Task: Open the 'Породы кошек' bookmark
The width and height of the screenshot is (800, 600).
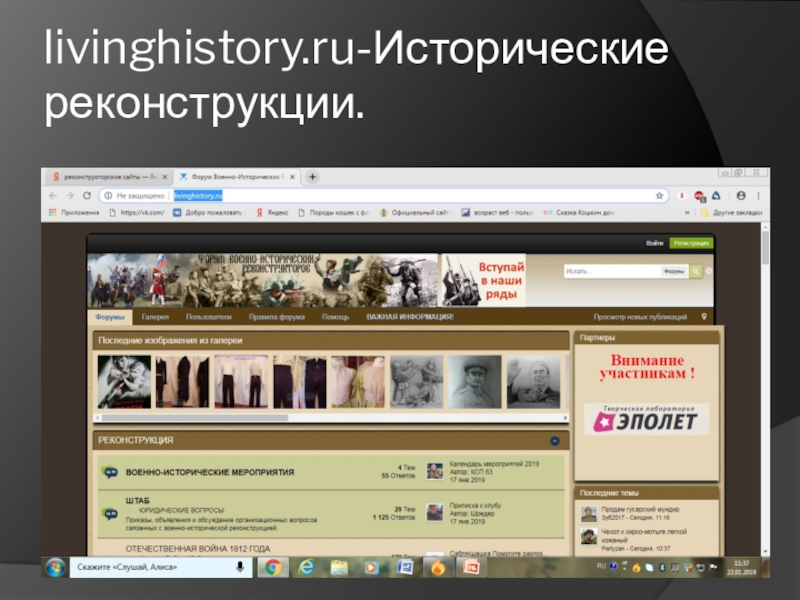Action: point(333,213)
